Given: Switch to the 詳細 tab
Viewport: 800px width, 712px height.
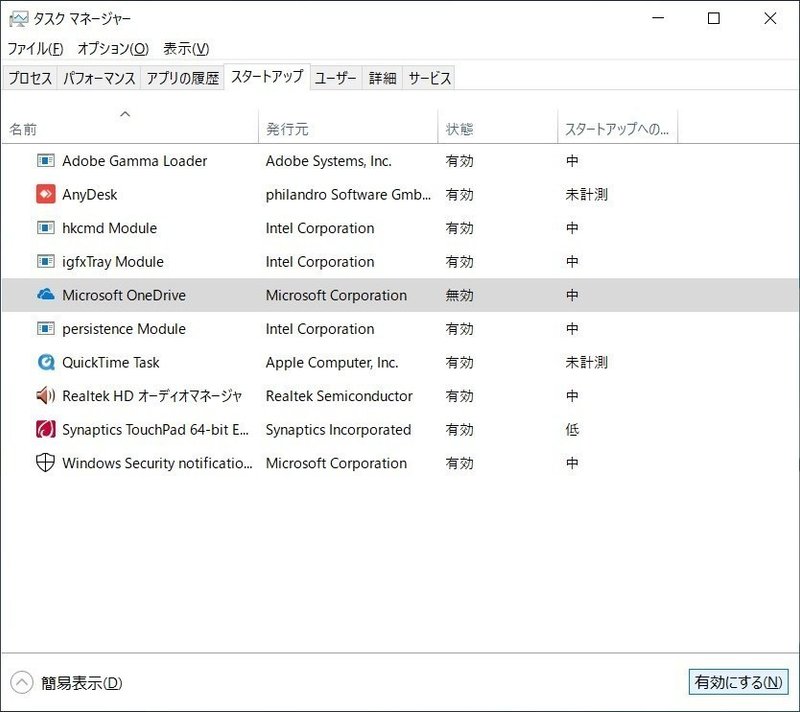Looking at the screenshot, I should (x=382, y=78).
